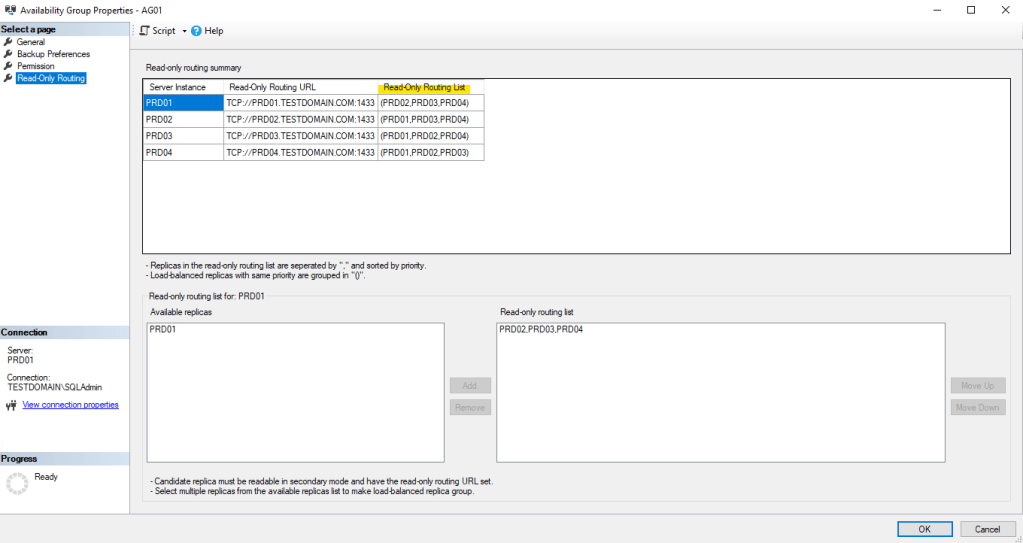Image resolution: width=1023 pixels, height=543 pixels.
Task: Select PRD04 in the Server Instance column
Action: [182, 153]
